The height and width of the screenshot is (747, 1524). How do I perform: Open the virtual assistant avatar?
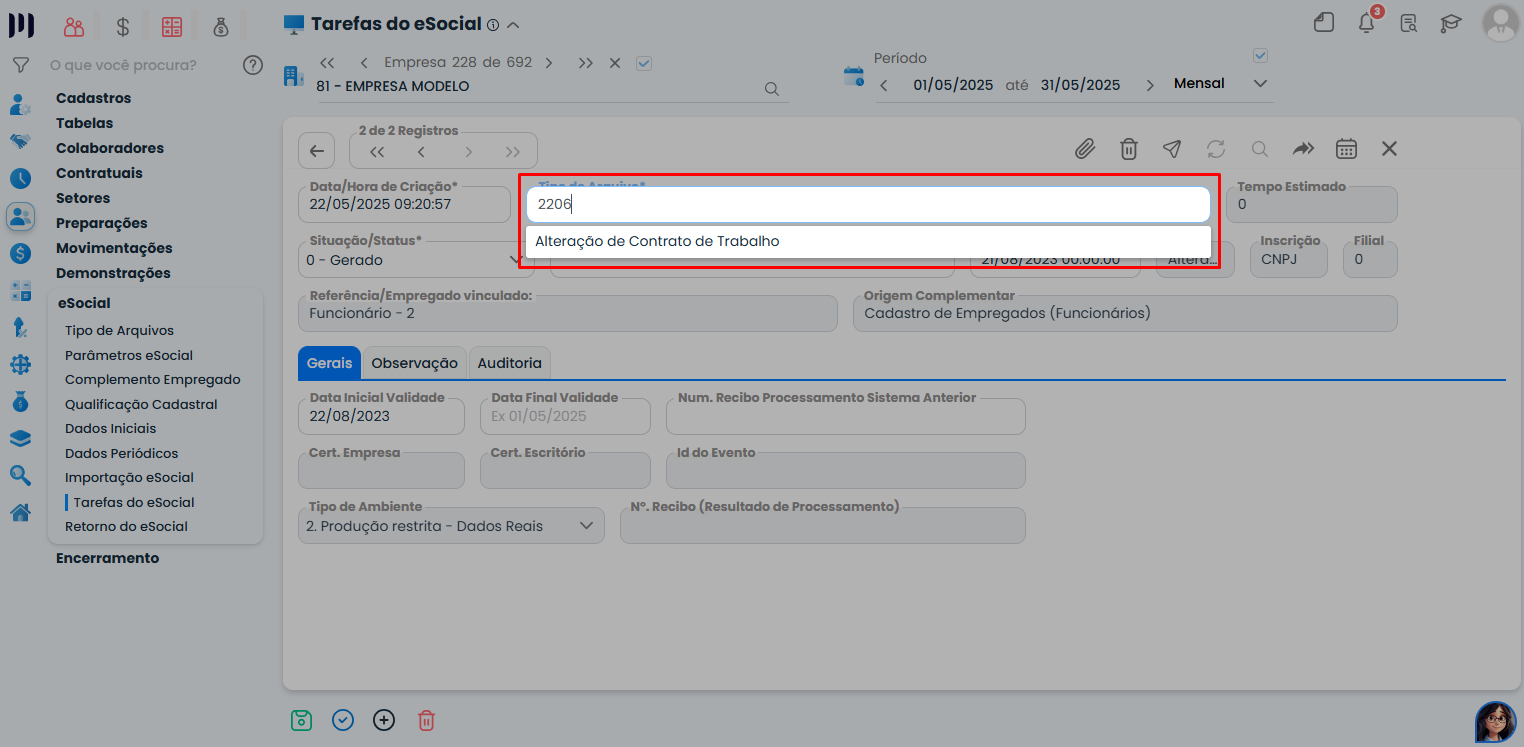pyautogui.click(x=1496, y=721)
